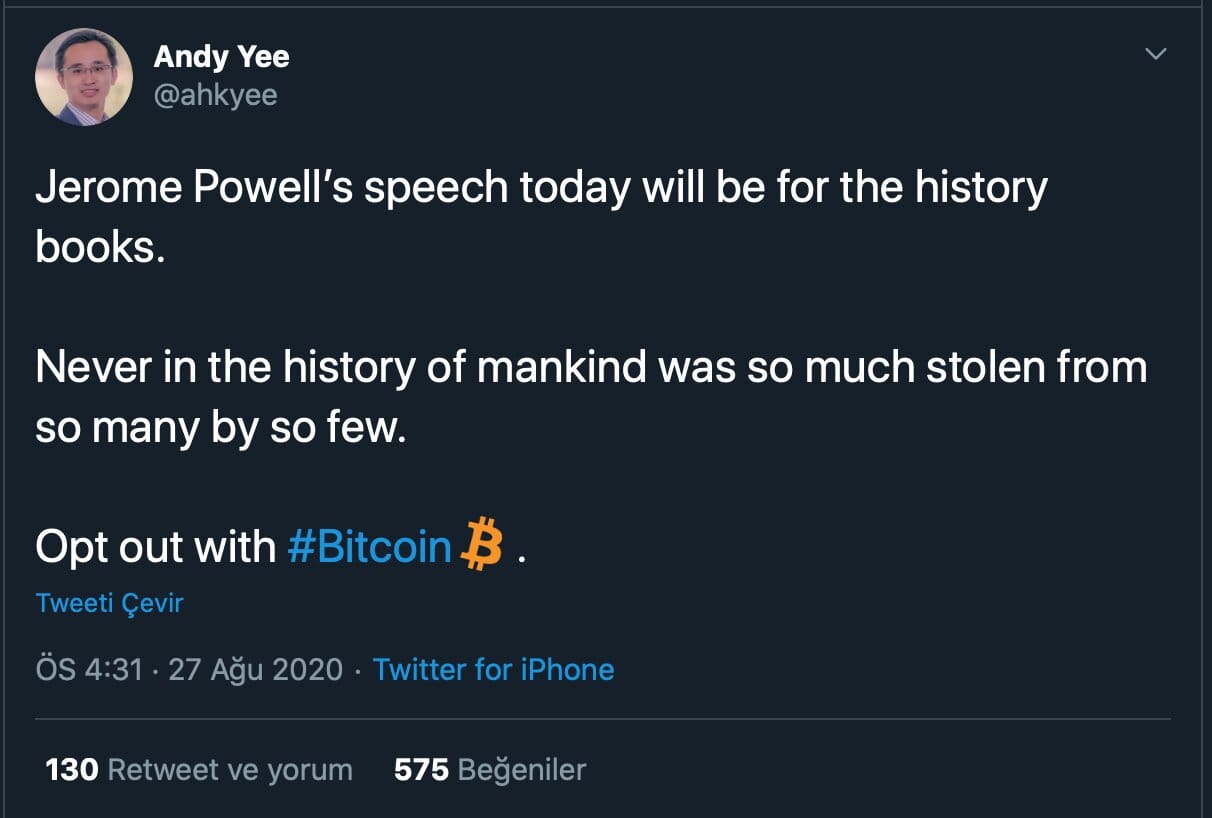Image resolution: width=1212 pixels, height=818 pixels.
Task: Click the ÖS 4:31 time stamp
Action: [x=89, y=669]
